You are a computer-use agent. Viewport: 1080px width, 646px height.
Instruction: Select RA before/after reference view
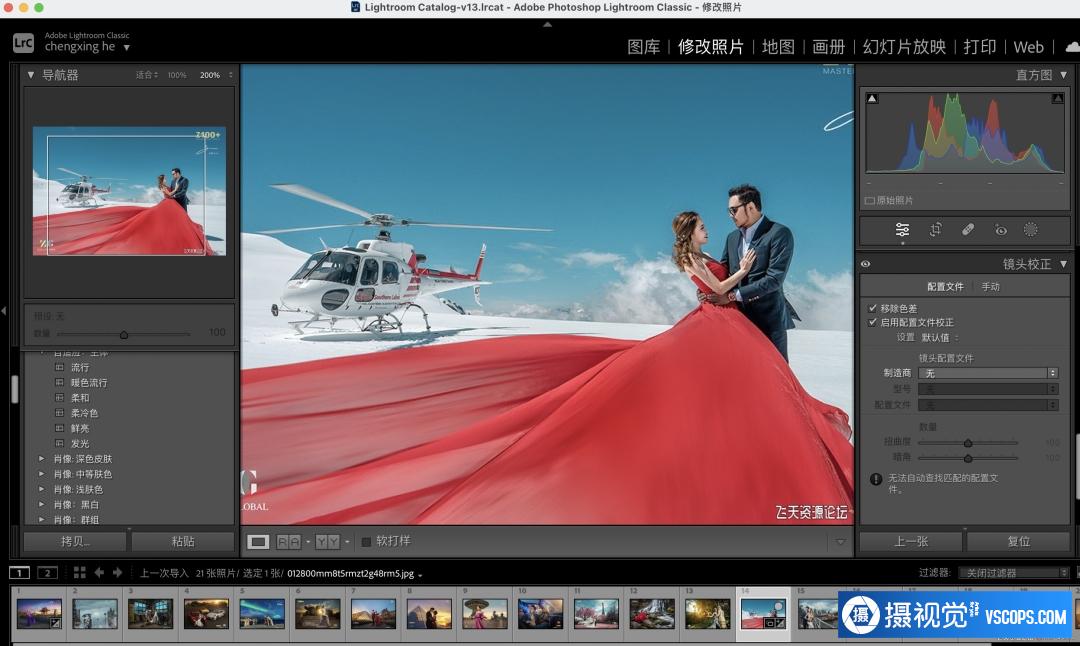289,542
